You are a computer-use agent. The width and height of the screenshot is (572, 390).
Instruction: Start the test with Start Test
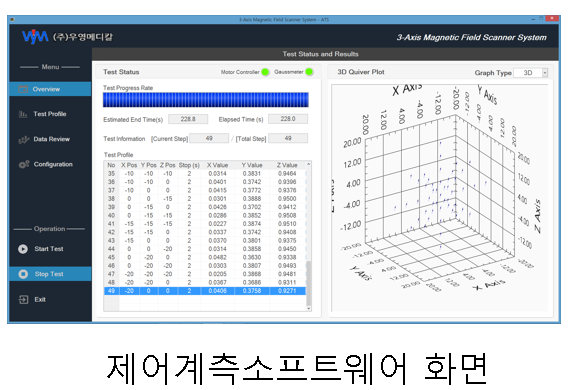pyautogui.click(x=50, y=249)
